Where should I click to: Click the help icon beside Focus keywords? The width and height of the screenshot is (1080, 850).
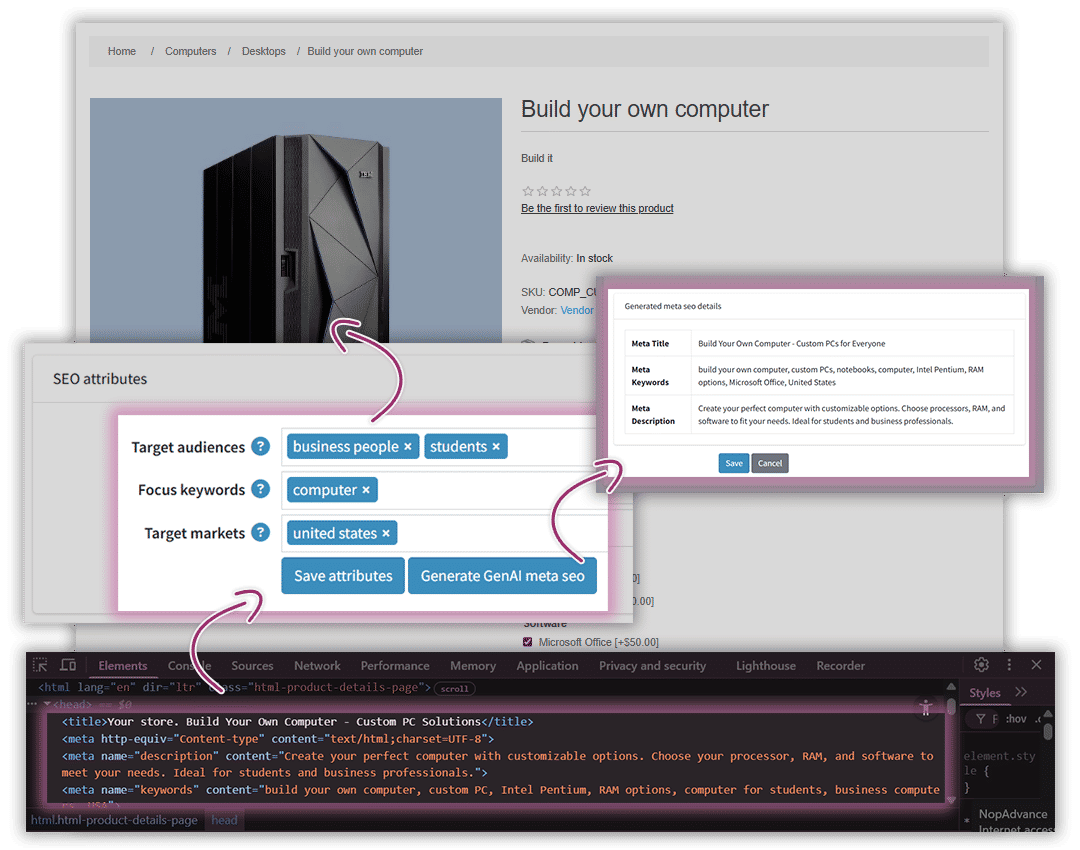click(x=260, y=490)
